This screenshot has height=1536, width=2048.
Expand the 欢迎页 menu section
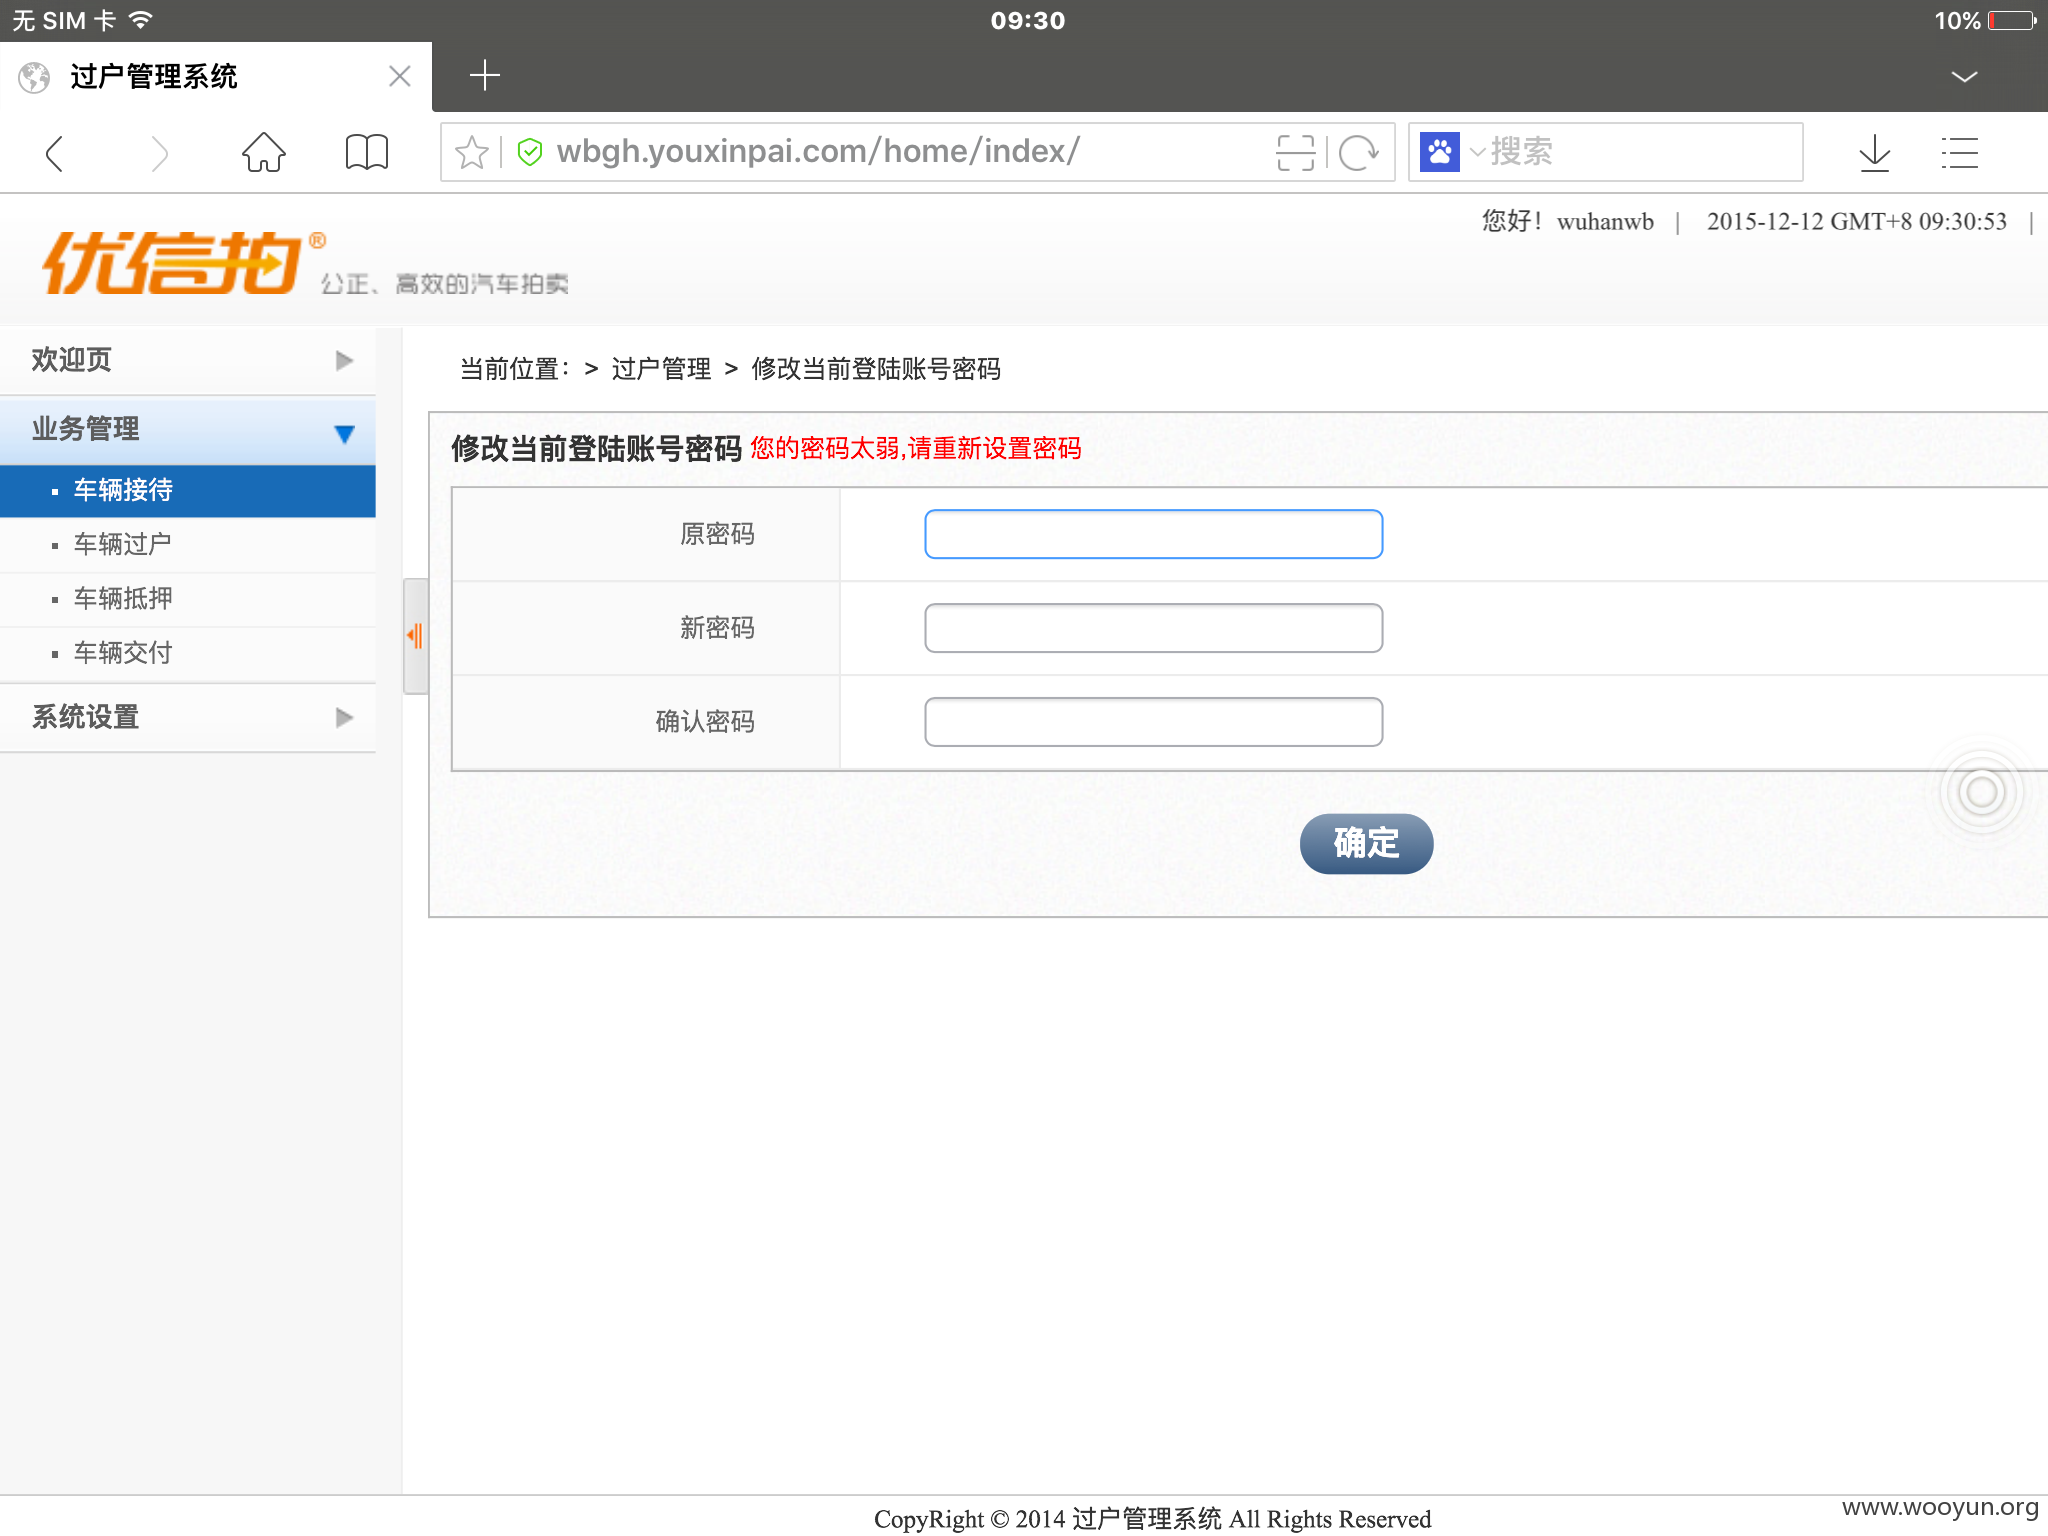(x=188, y=360)
